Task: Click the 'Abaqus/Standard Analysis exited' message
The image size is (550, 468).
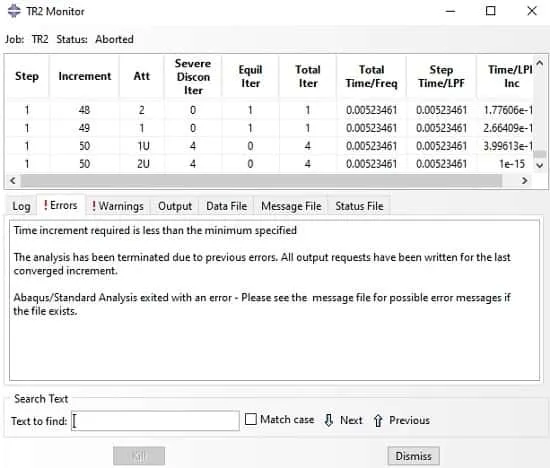Action: (x=262, y=304)
